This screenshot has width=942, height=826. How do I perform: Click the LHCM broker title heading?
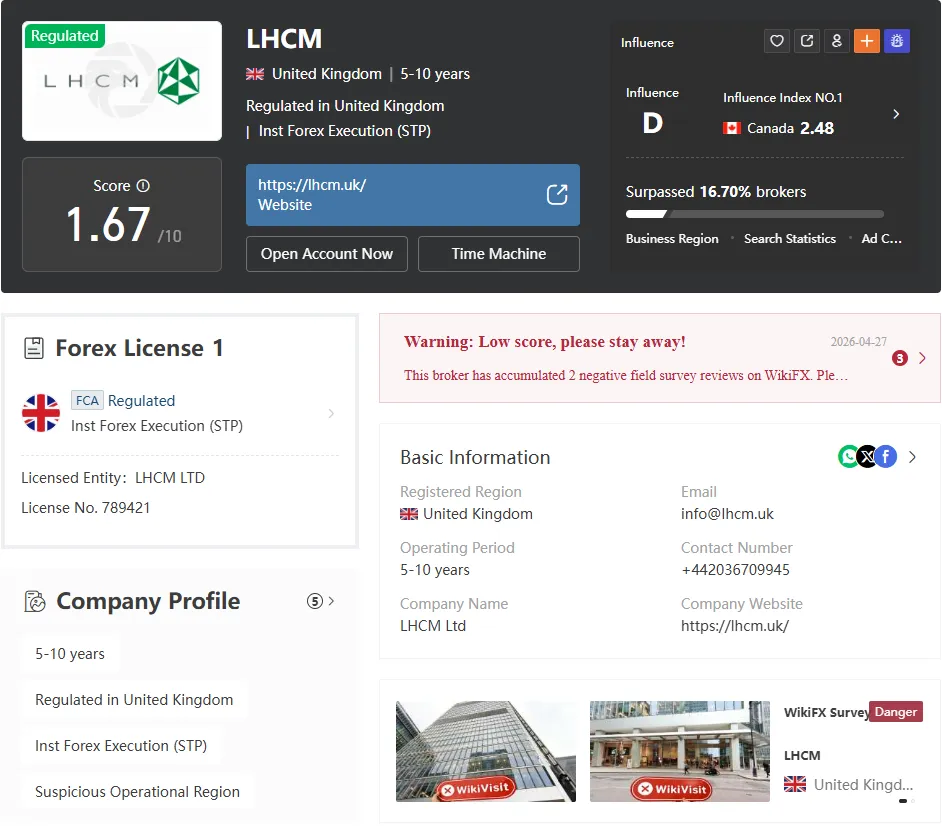point(284,39)
